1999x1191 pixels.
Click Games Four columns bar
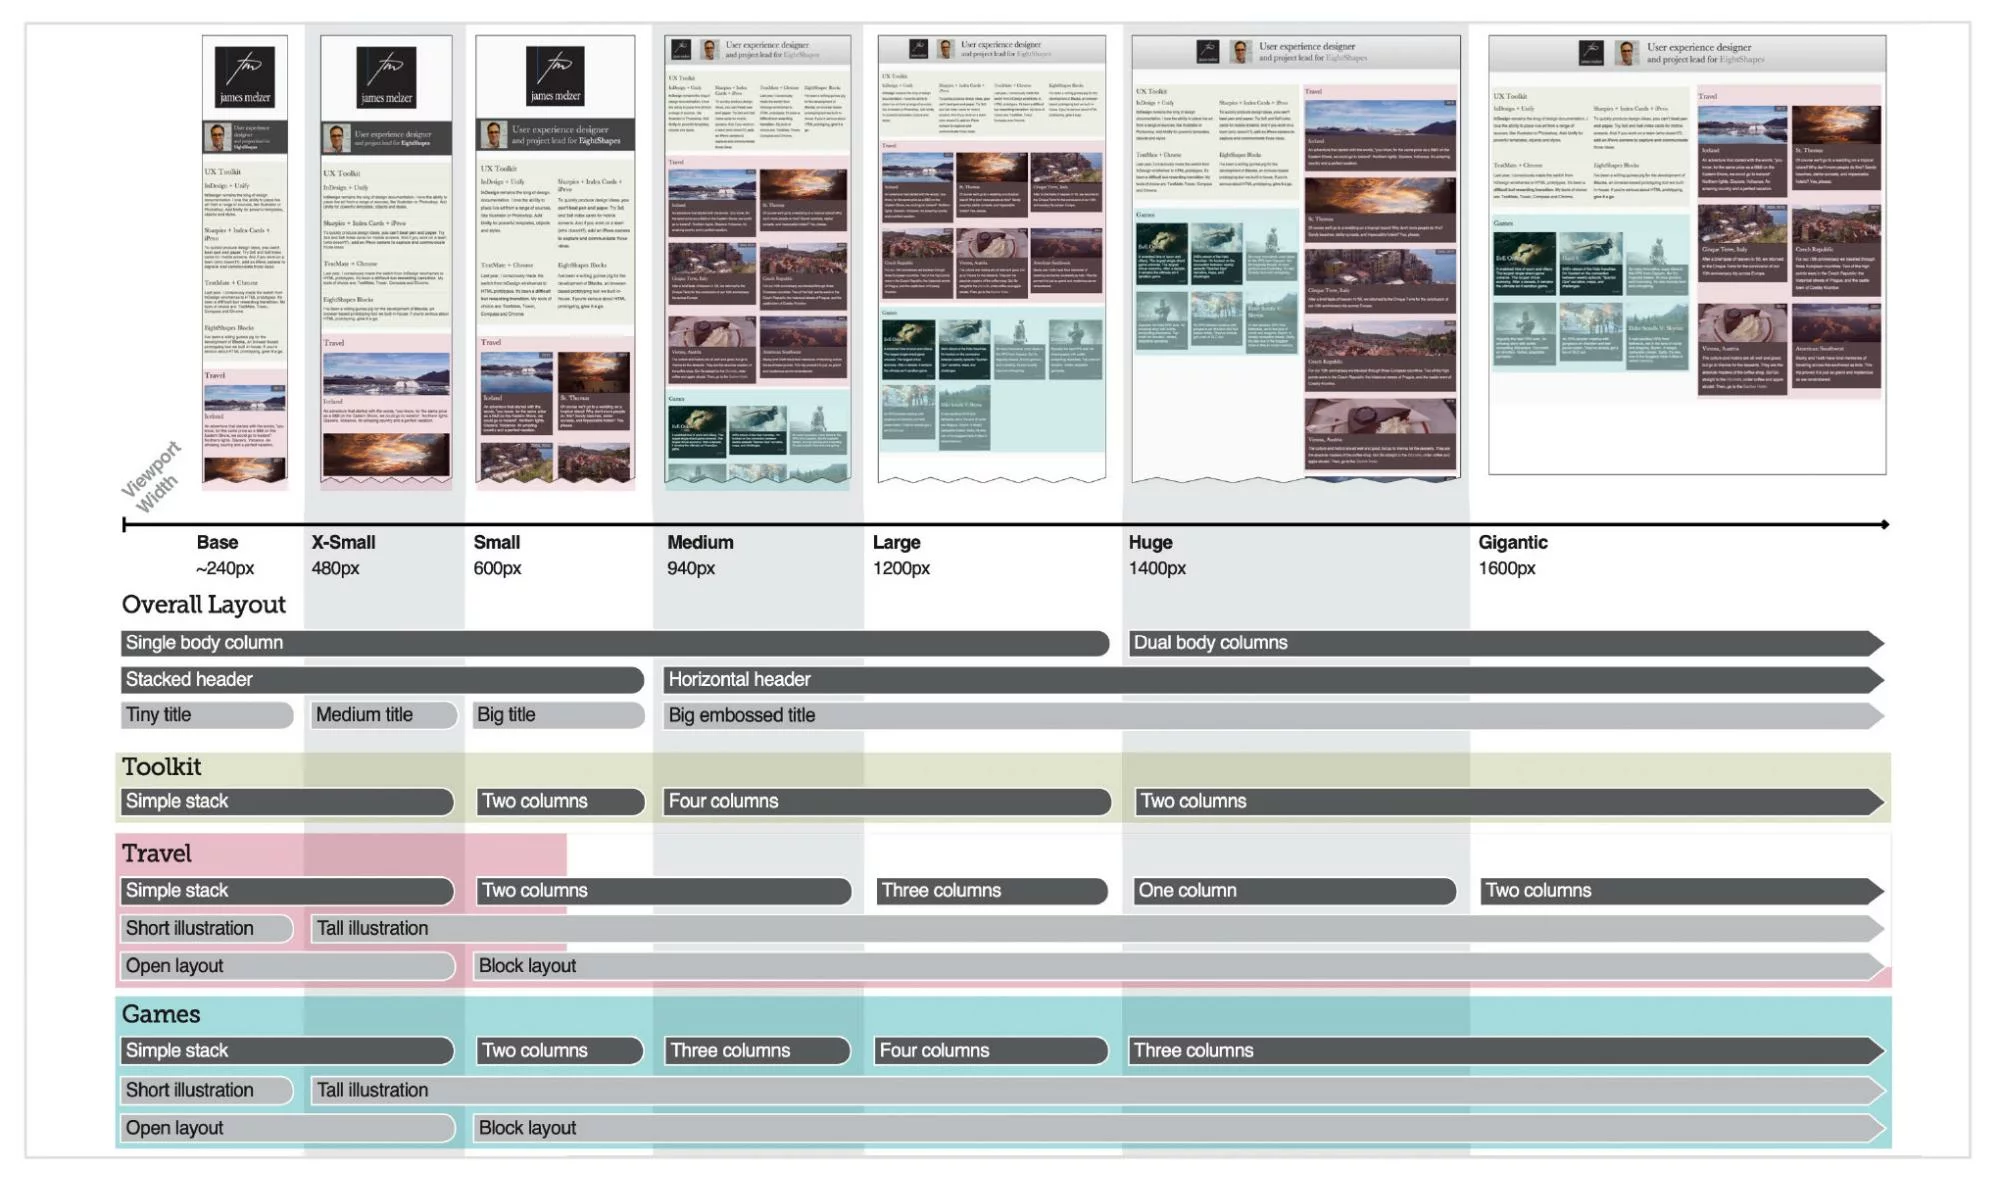990,1051
